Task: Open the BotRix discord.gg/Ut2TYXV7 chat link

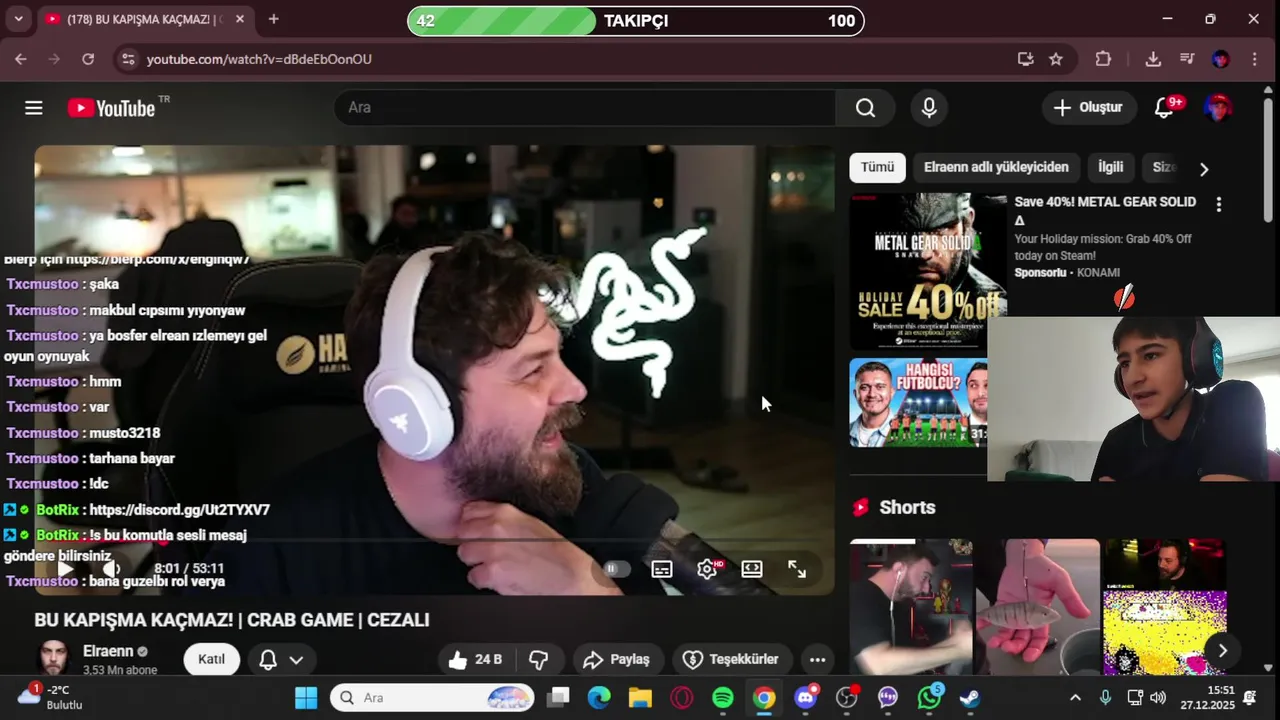Action: (179, 510)
